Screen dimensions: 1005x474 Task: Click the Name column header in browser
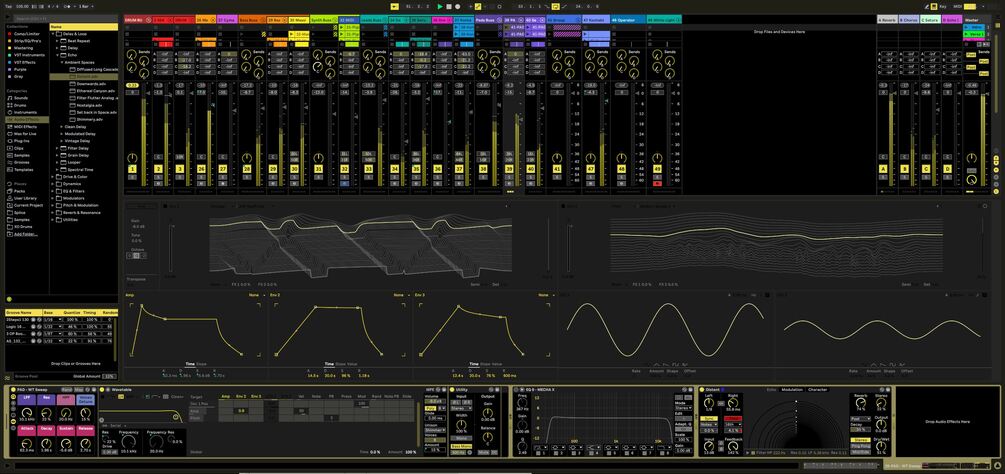click(84, 26)
